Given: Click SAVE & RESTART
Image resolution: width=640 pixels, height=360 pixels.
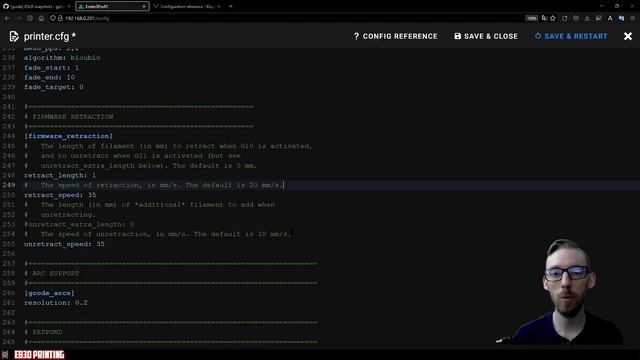Looking at the screenshot, I should click(571, 36).
